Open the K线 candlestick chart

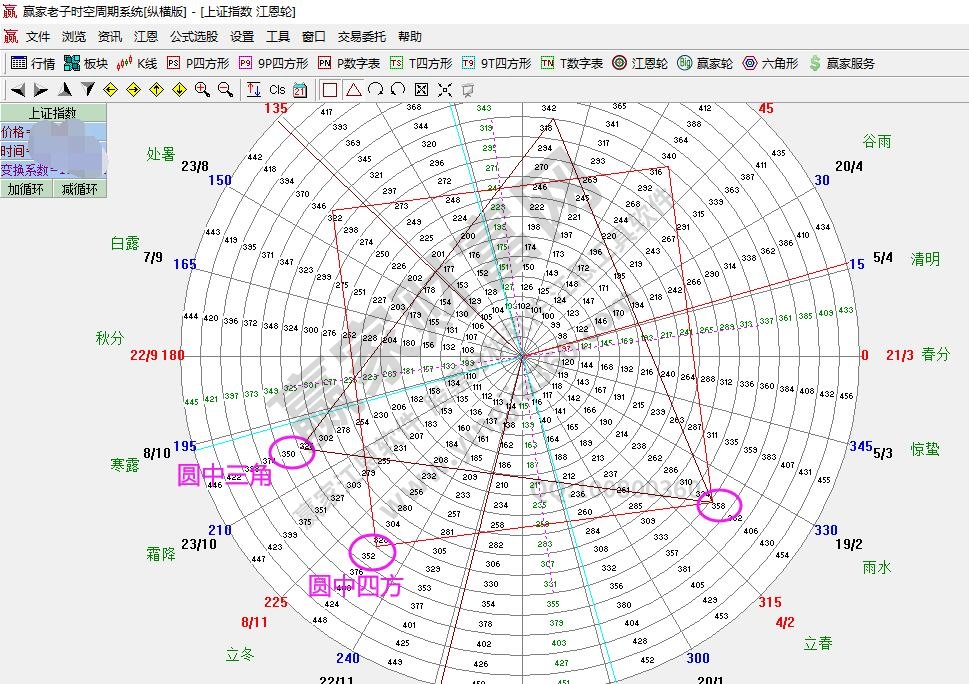pyautogui.click(x=137, y=63)
